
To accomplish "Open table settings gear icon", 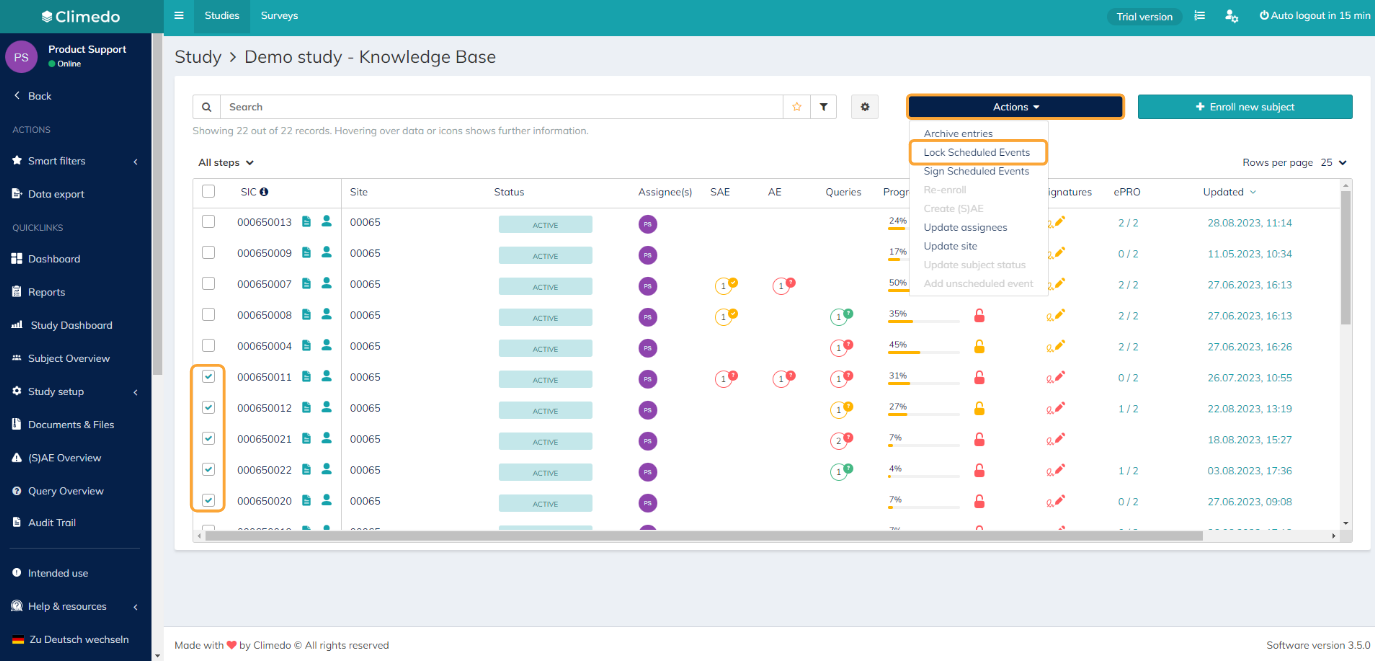I will click(x=865, y=107).
